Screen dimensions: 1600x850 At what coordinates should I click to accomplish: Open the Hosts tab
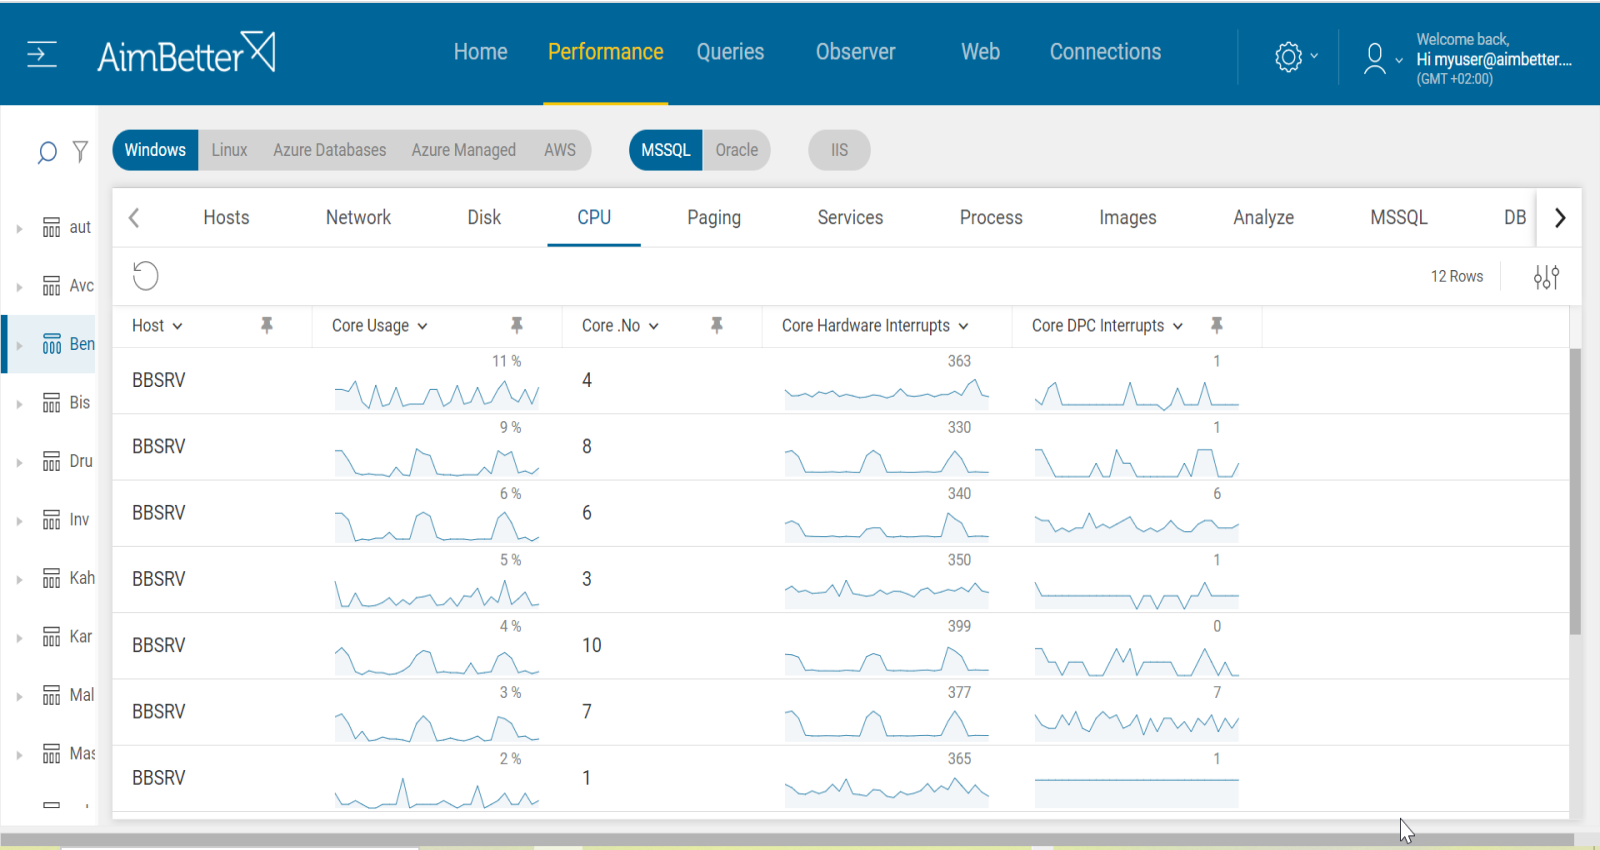pyautogui.click(x=226, y=217)
